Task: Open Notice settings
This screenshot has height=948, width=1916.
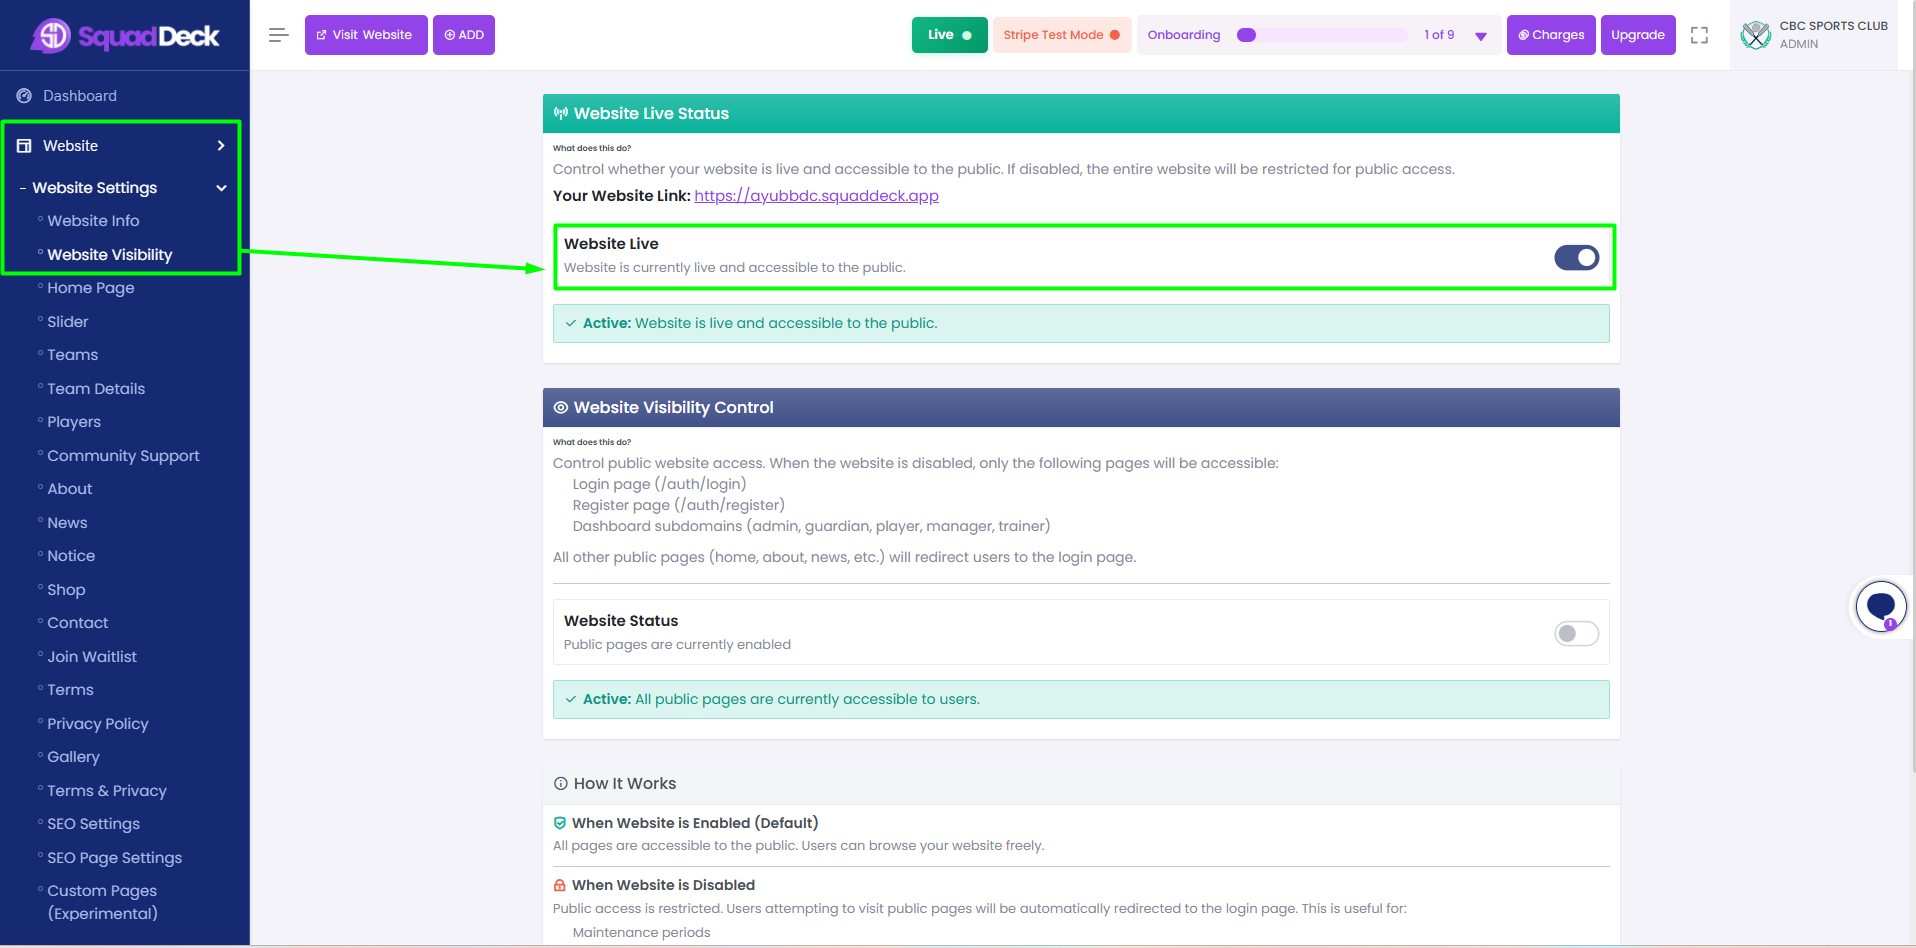Action: pyautogui.click(x=71, y=556)
